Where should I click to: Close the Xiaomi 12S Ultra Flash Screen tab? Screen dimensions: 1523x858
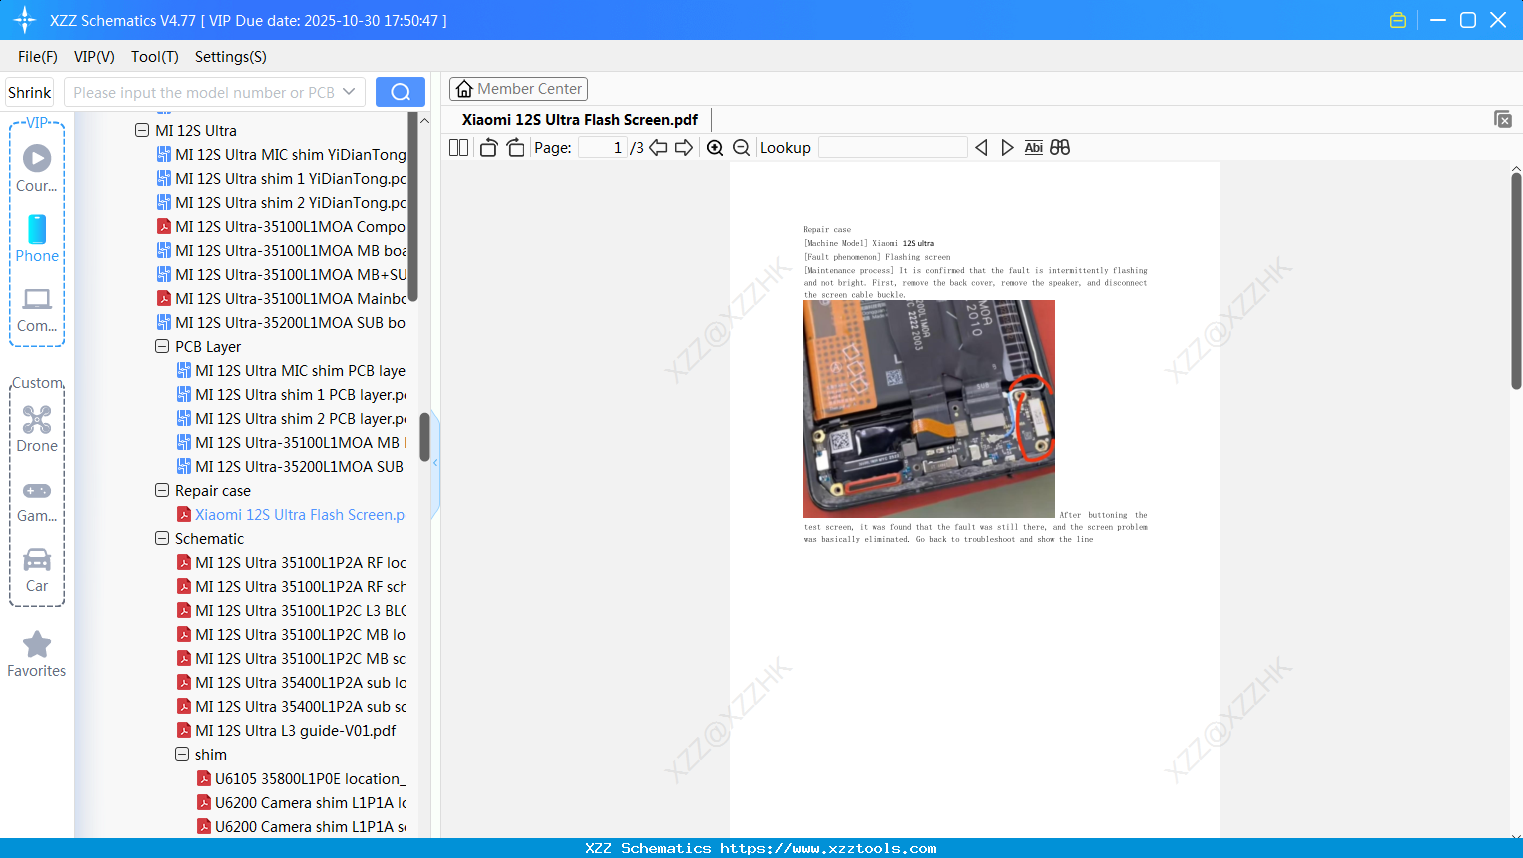coord(1503,119)
